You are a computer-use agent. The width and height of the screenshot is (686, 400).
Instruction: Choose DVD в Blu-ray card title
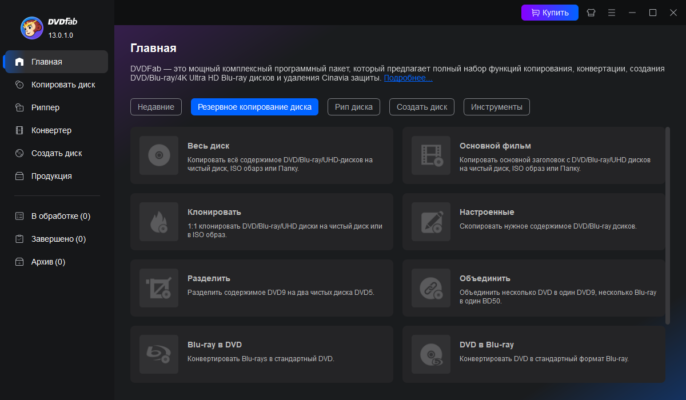coord(486,344)
